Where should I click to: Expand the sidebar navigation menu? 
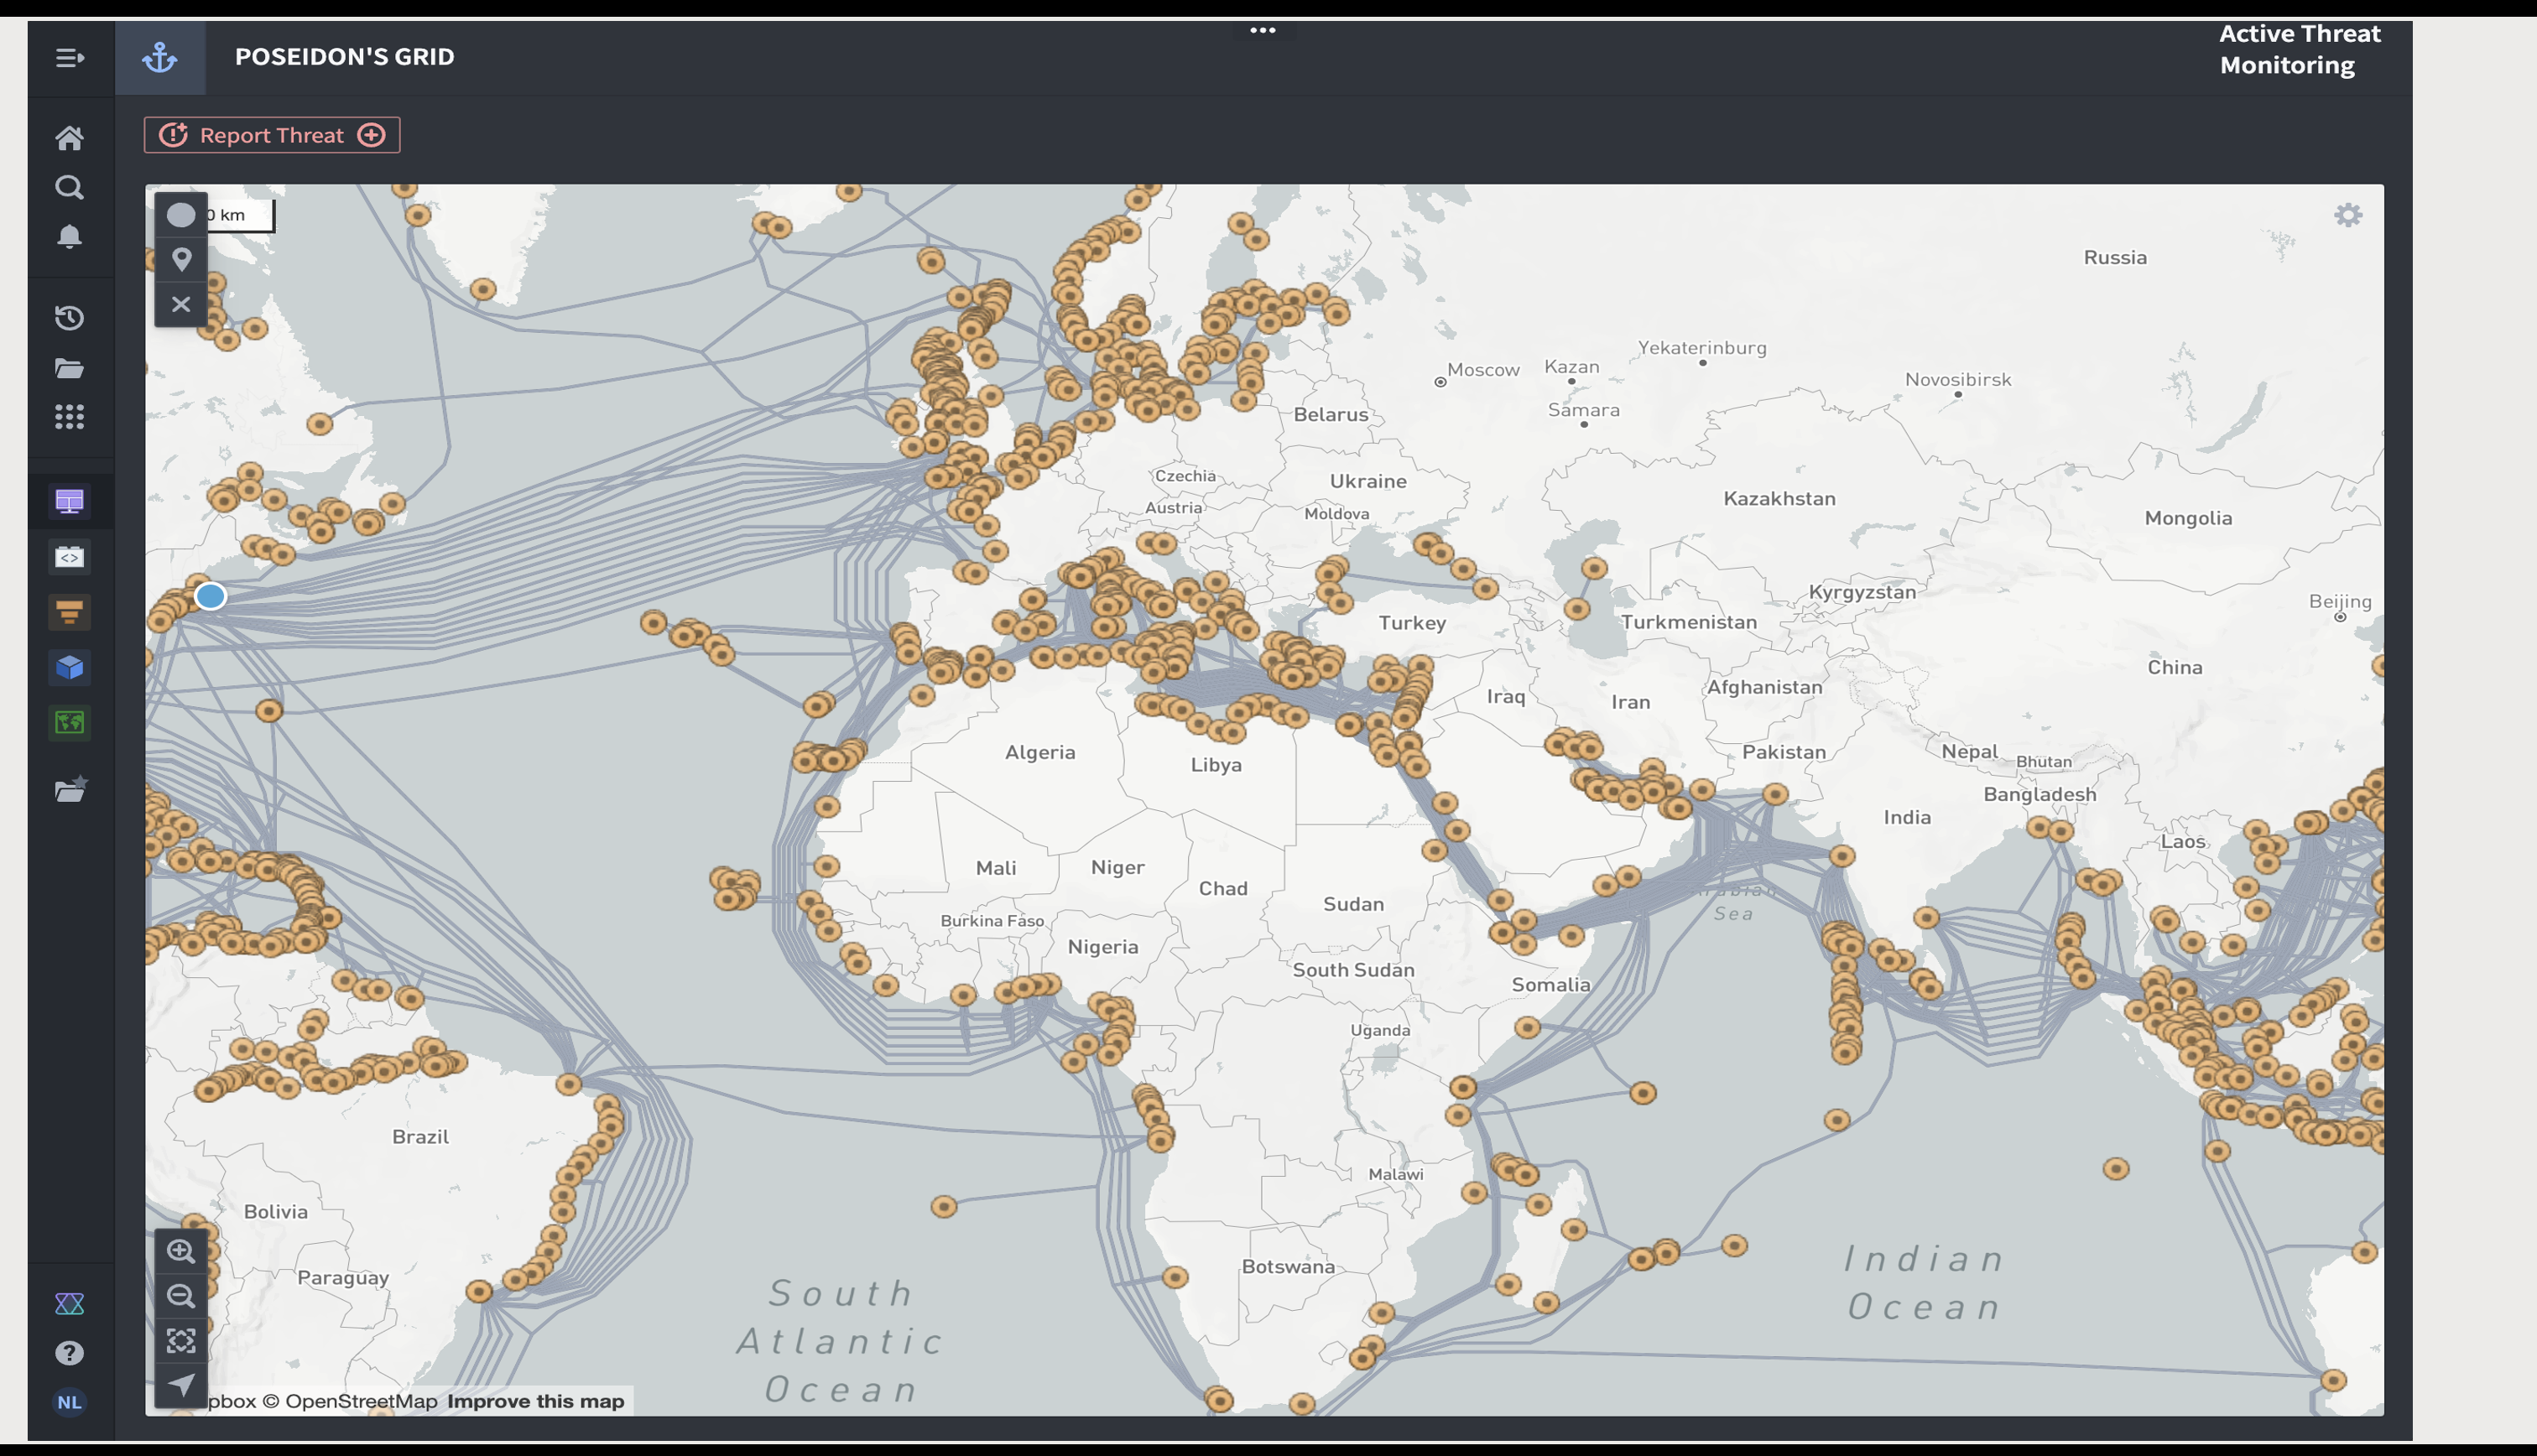(x=69, y=58)
